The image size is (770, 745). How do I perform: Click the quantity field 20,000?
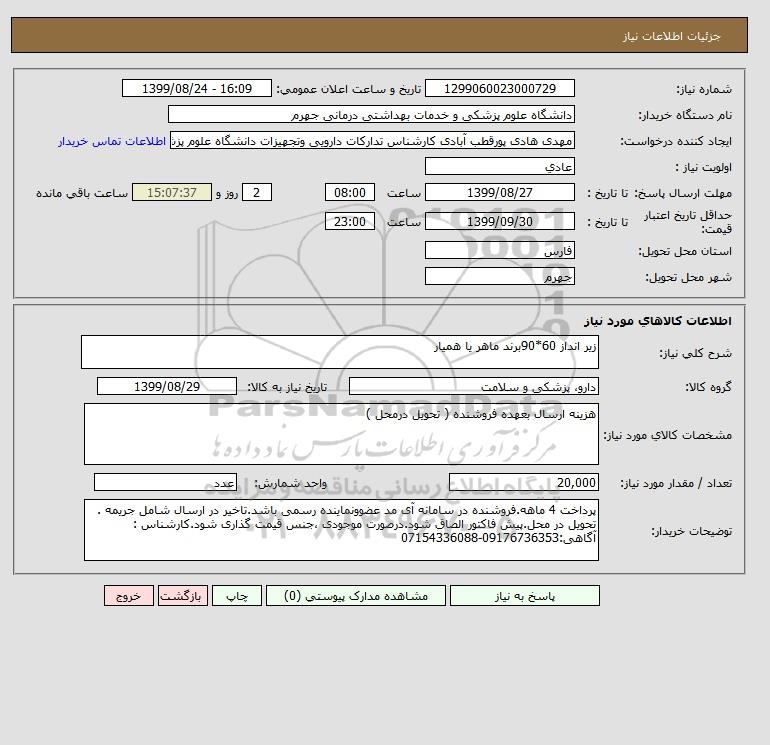(523, 483)
